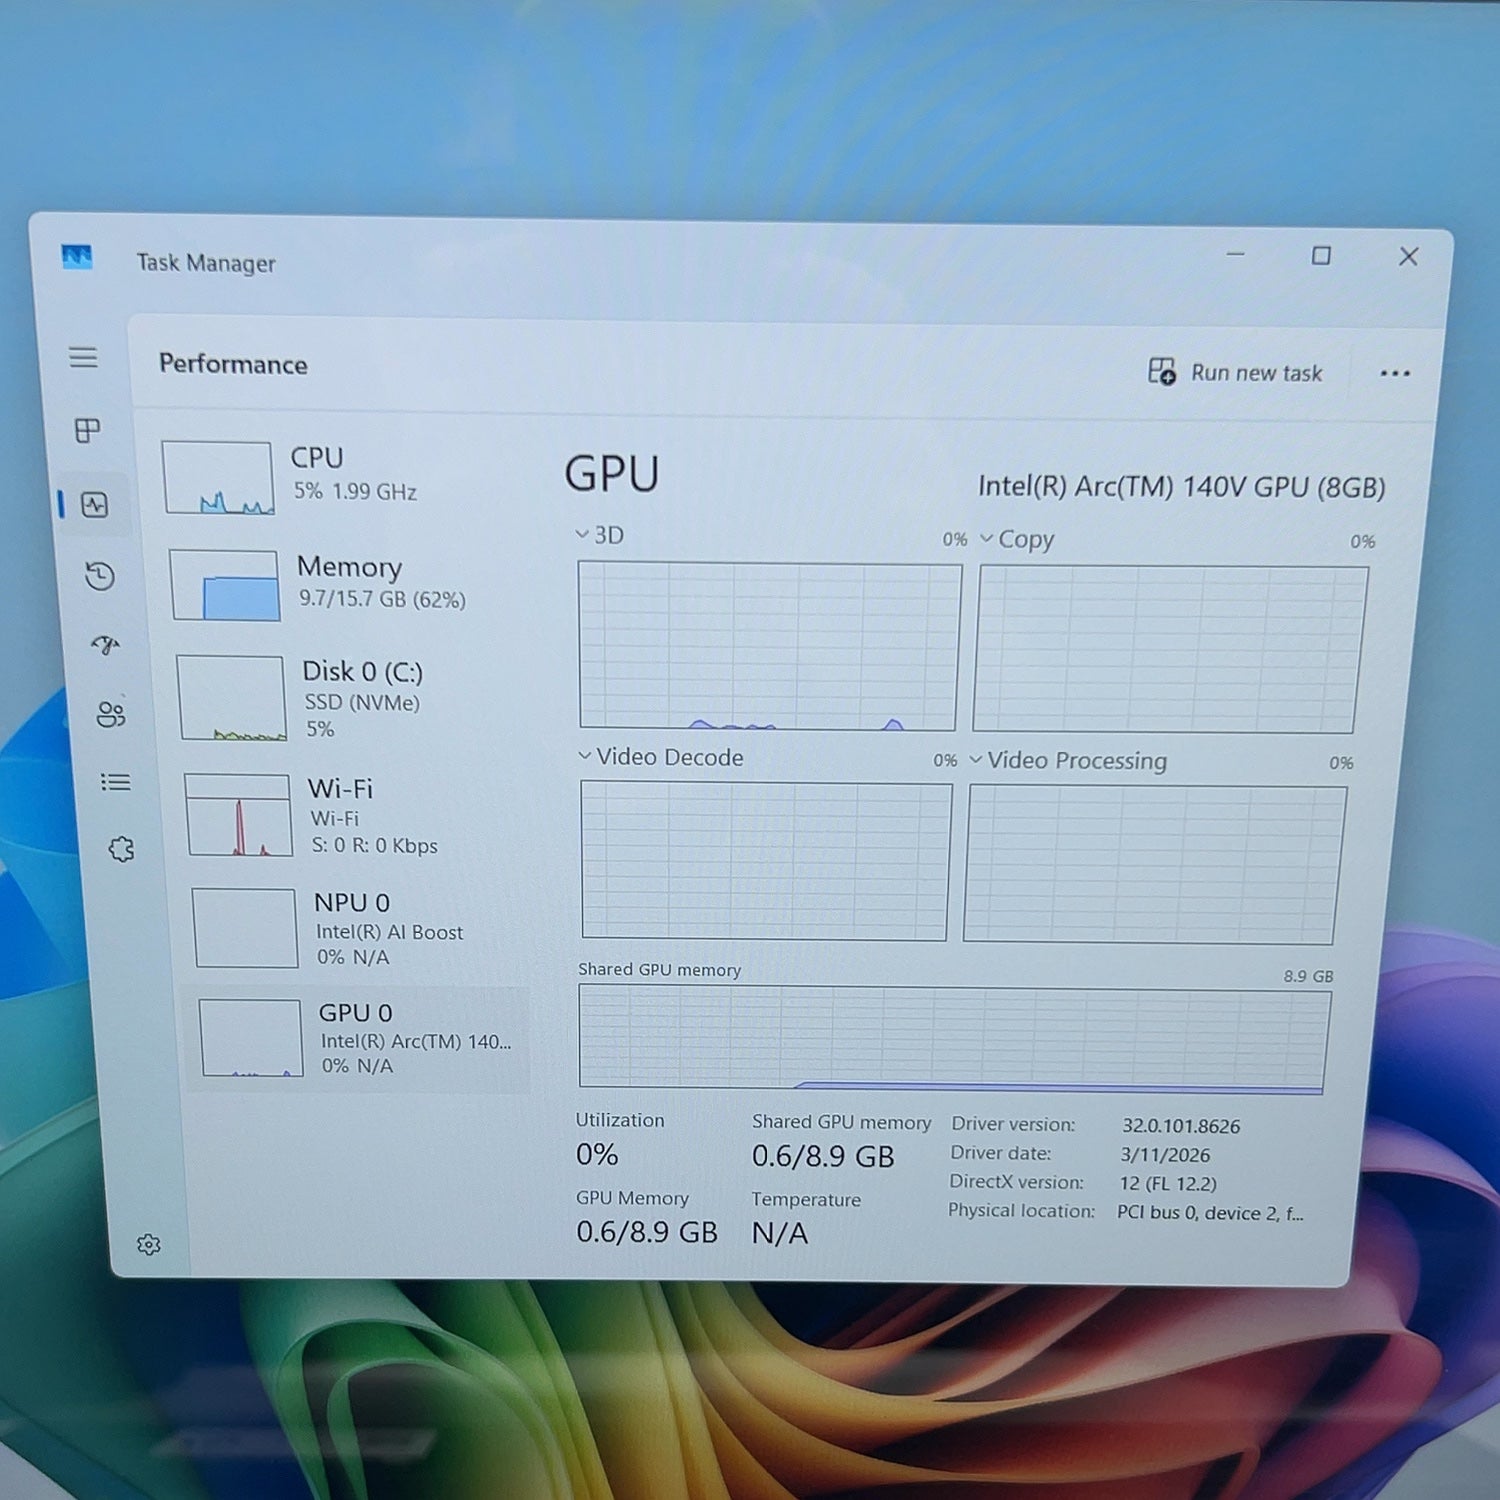This screenshot has width=1500, height=1500.
Task: Click the Video Decode usage graph
Action: click(x=766, y=861)
